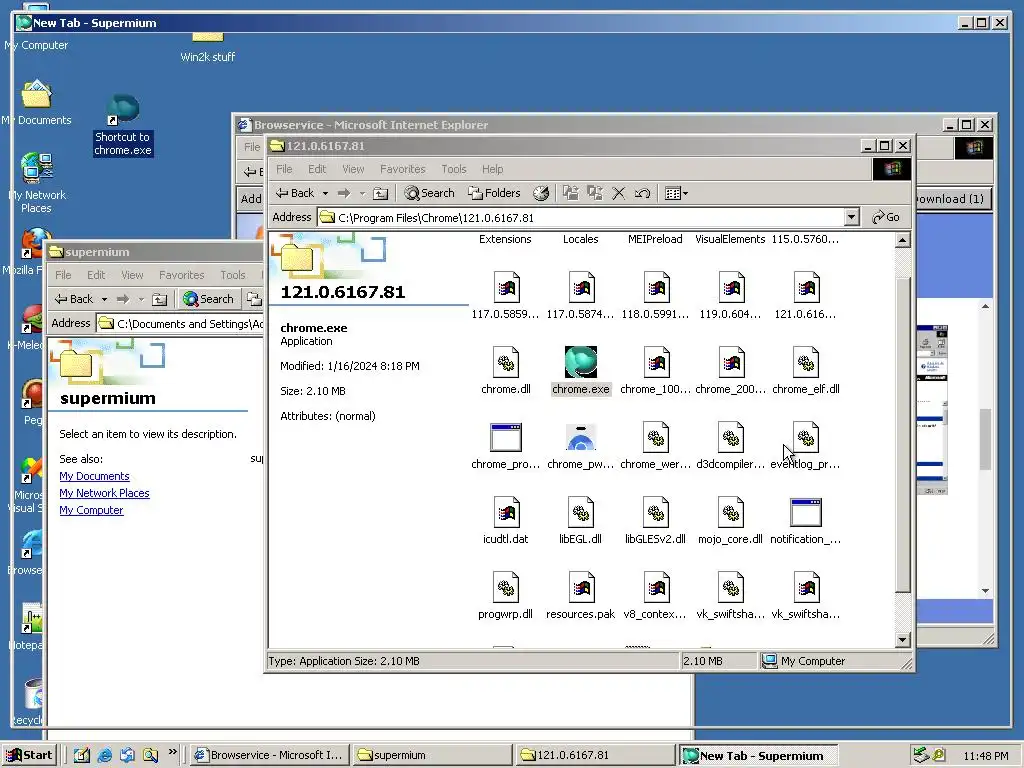The image size is (1024, 768).
Task: Click the Folders button in the toolbar
Action: [x=494, y=193]
